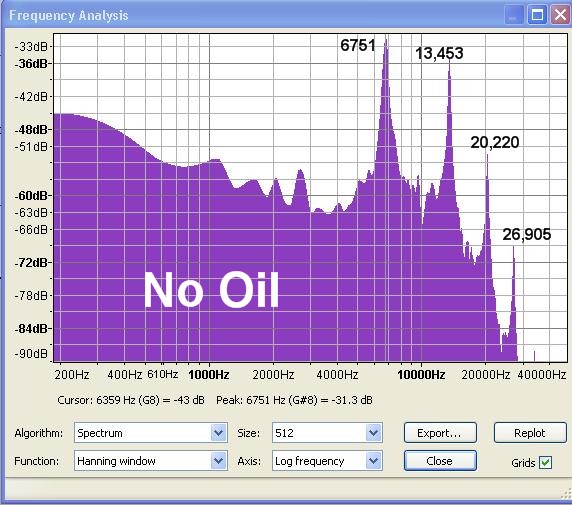Close window with red X icon
Image resolution: width=572 pixels, height=505 pixels.
(x=560, y=15)
